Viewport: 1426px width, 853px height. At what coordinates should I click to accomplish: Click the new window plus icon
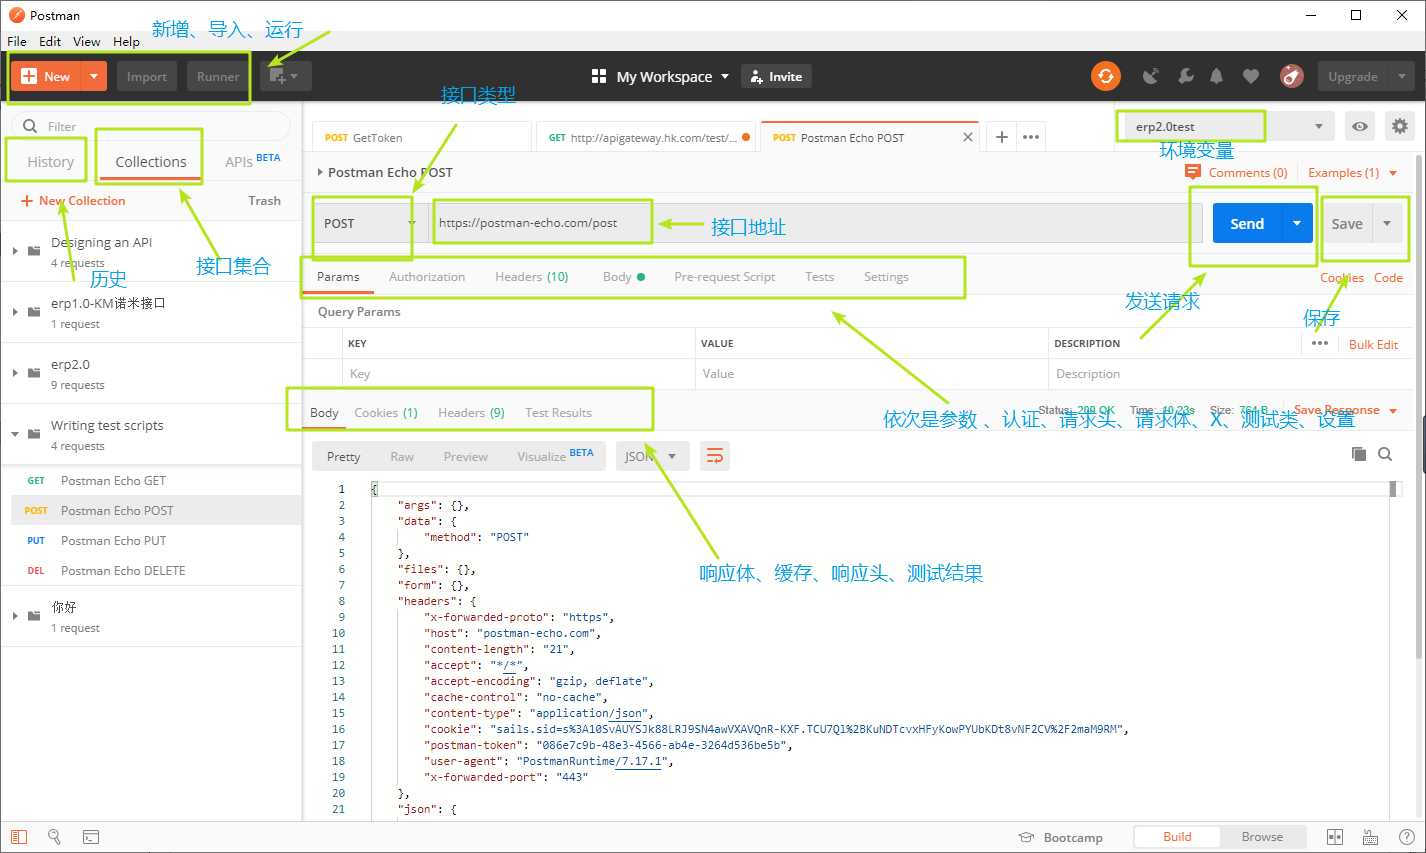(x=286, y=76)
